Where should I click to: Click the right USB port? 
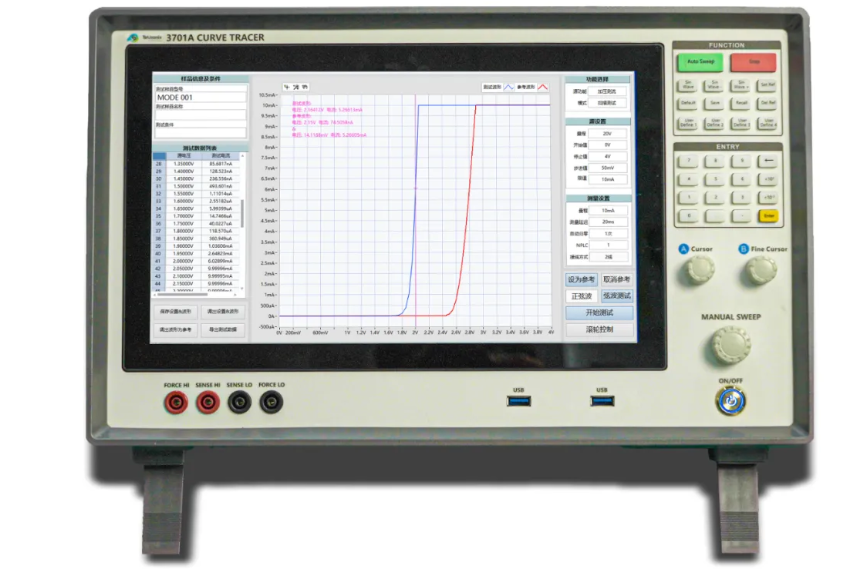(602, 401)
